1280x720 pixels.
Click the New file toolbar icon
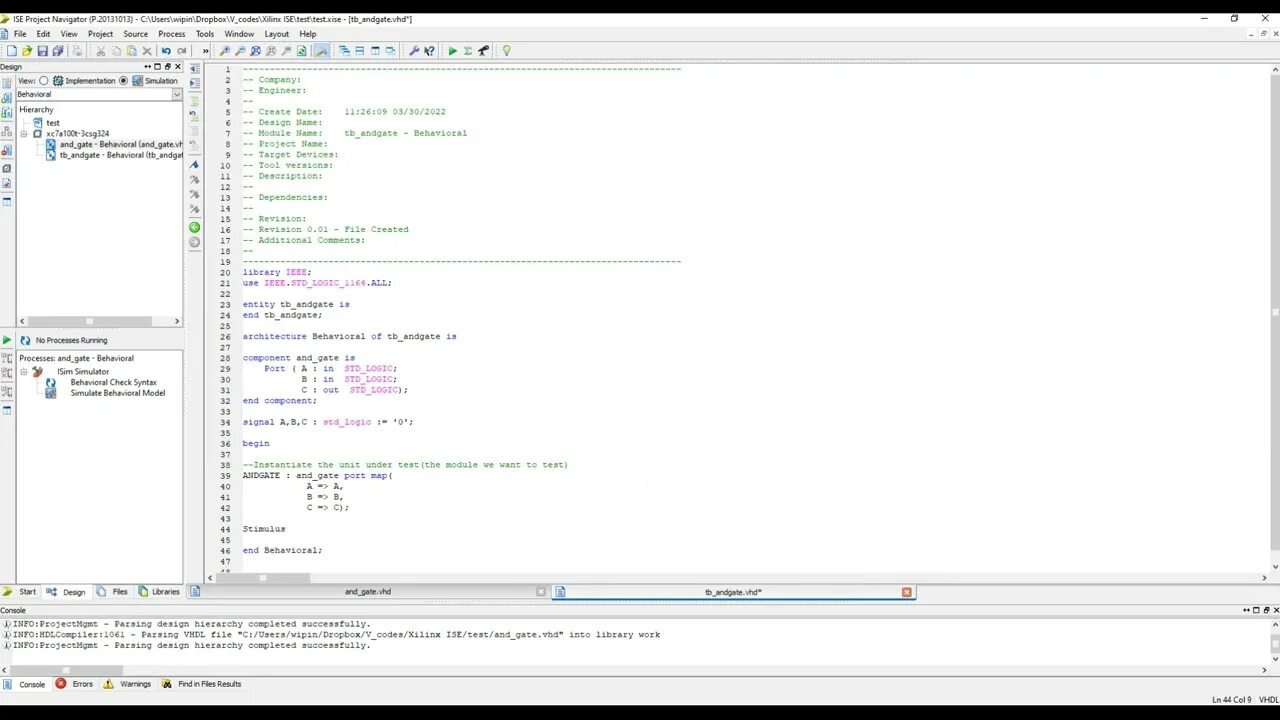[11, 50]
